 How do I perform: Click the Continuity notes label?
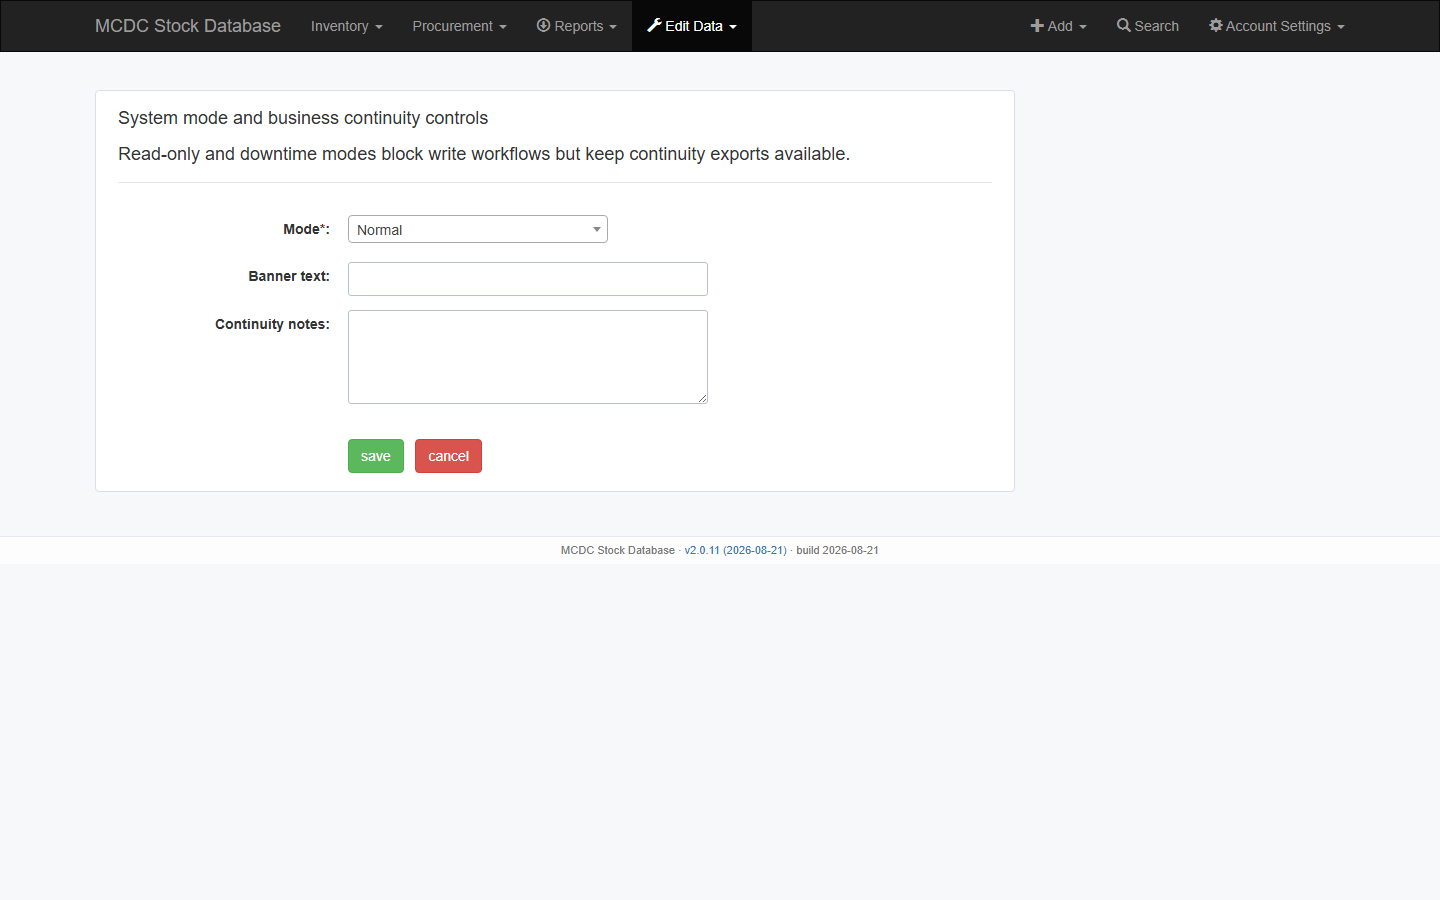tap(272, 324)
